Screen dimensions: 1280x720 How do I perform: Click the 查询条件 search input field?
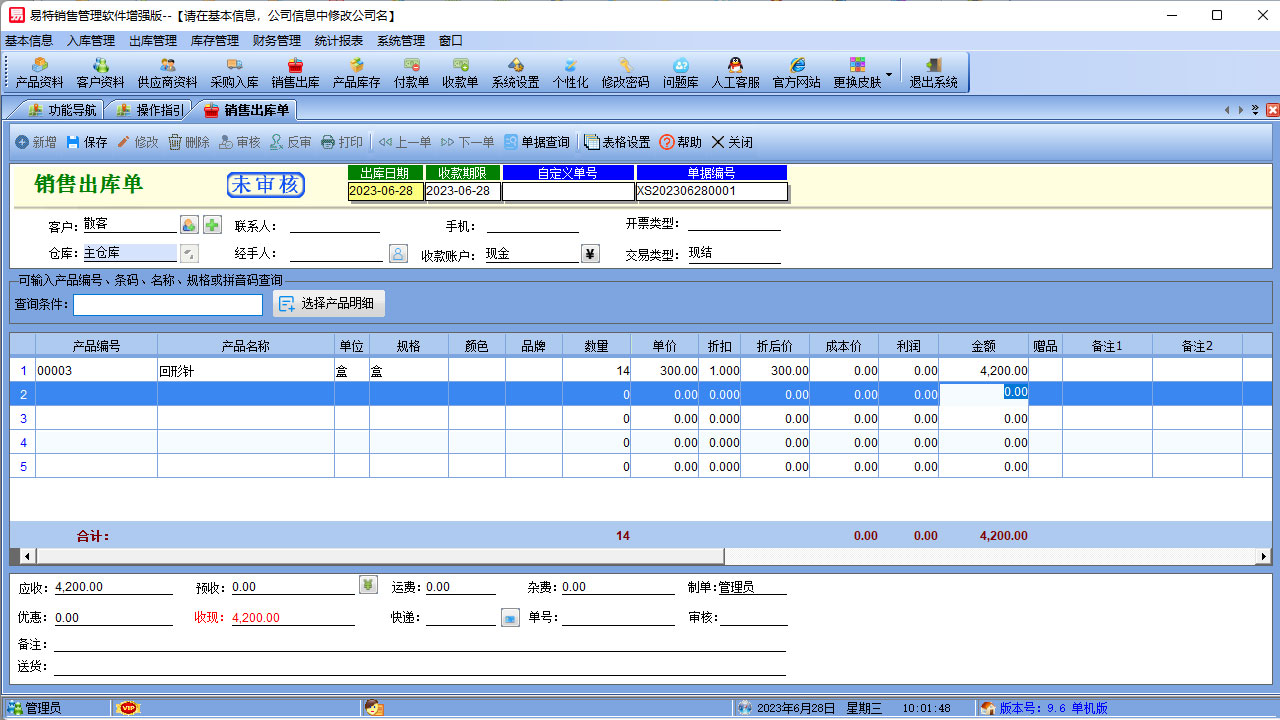pyautogui.click(x=167, y=304)
